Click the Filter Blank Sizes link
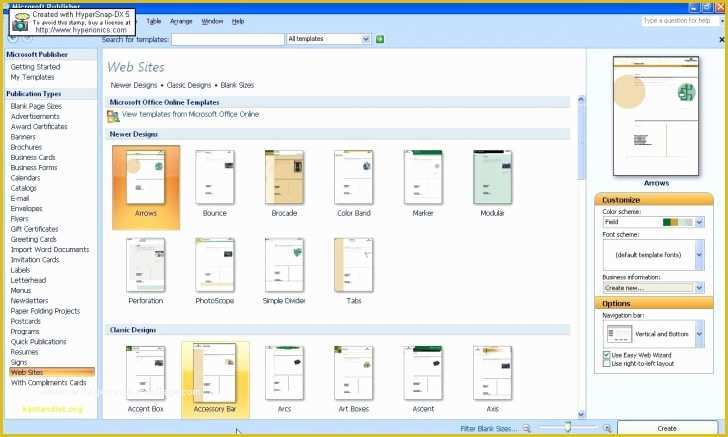The height and width of the screenshot is (437, 728). click(x=488, y=428)
